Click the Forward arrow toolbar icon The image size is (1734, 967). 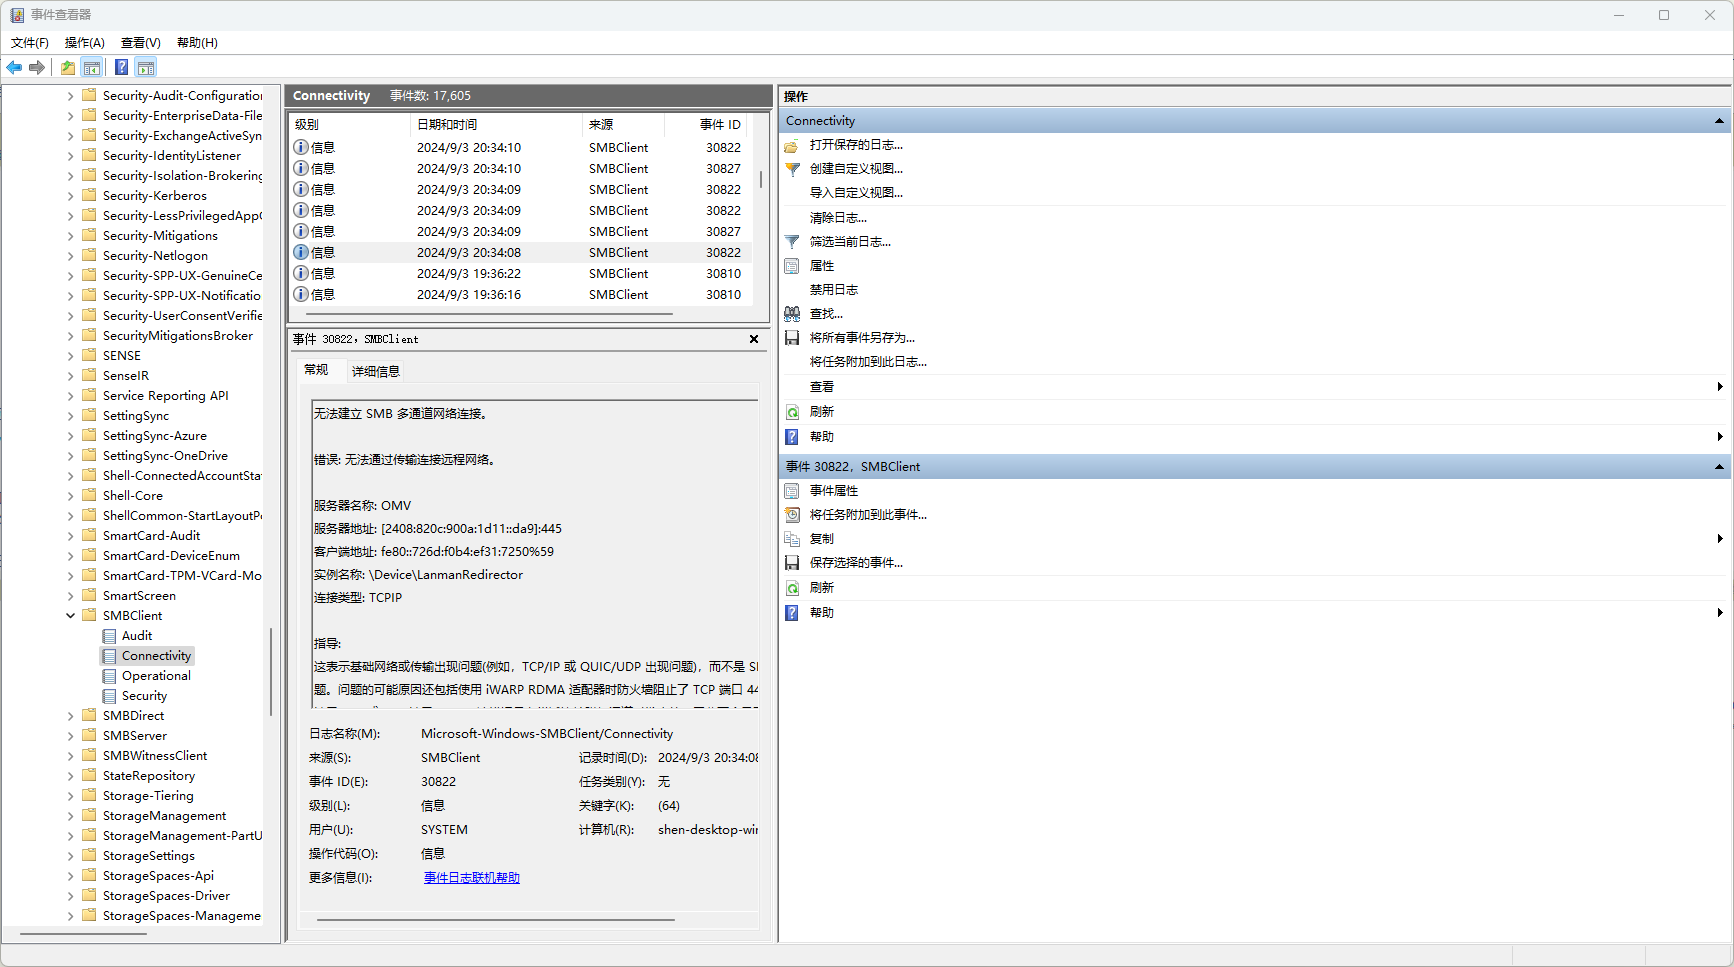37,67
